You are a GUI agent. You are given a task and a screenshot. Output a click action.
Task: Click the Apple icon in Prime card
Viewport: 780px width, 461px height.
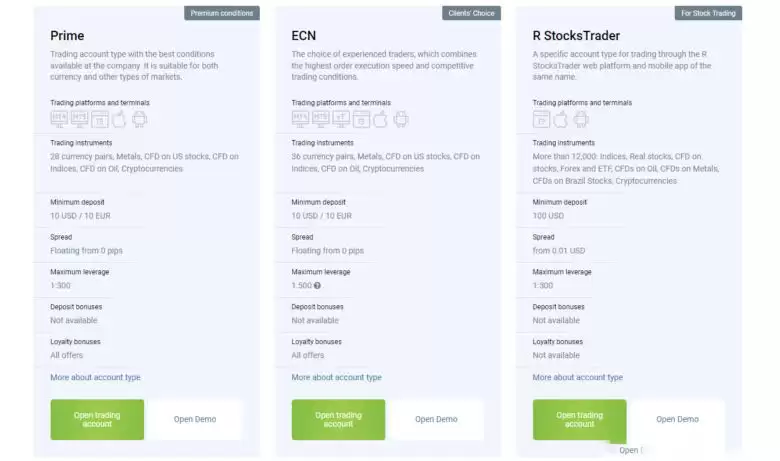click(119, 119)
